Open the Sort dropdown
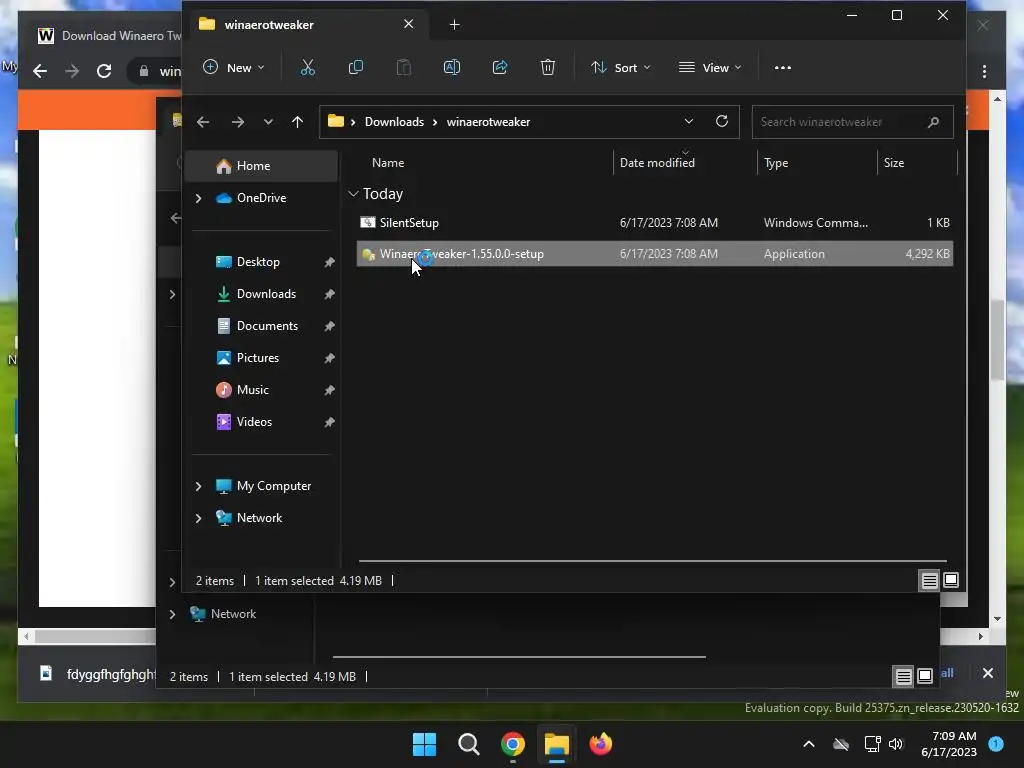Image resolution: width=1024 pixels, height=768 pixels. point(620,67)
